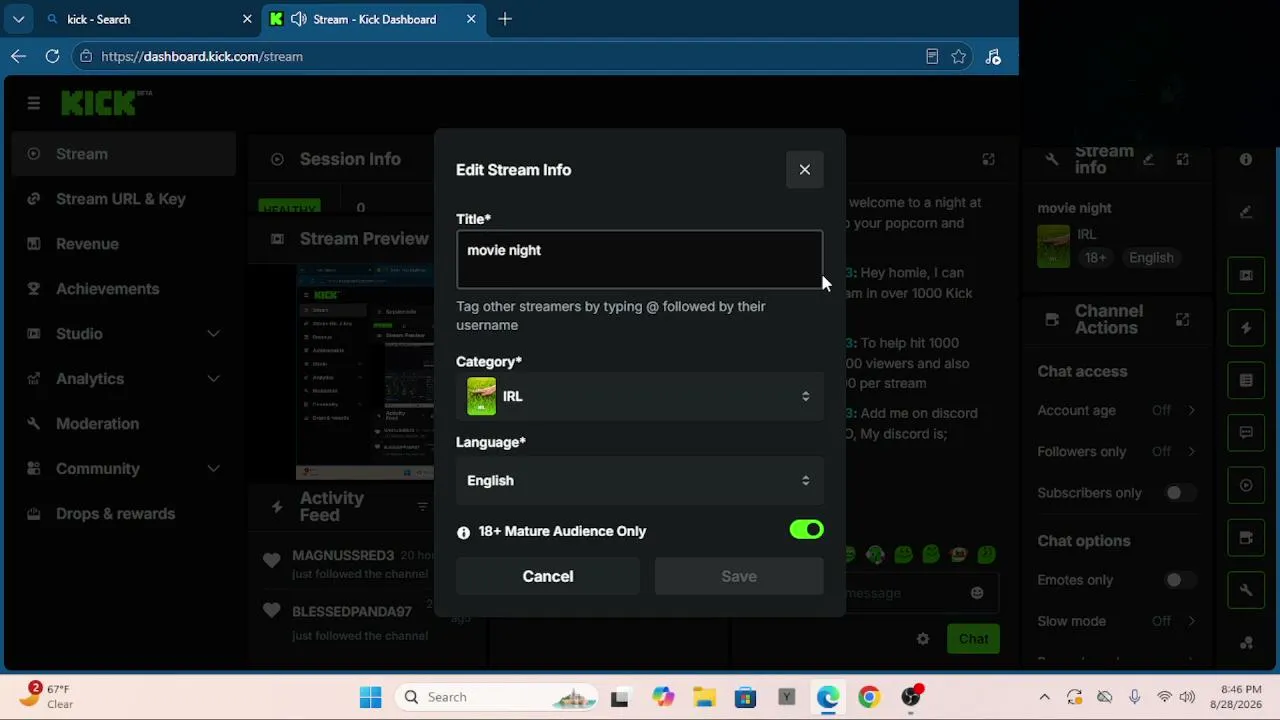
Task: Open the browser tab list dropdown
Action: (18, 19)
